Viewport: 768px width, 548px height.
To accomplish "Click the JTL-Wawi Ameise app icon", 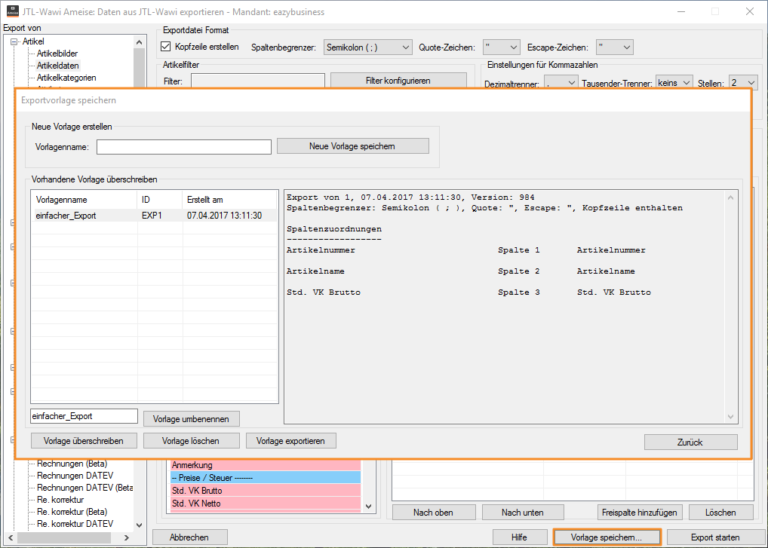I will [x=12, y=11].
